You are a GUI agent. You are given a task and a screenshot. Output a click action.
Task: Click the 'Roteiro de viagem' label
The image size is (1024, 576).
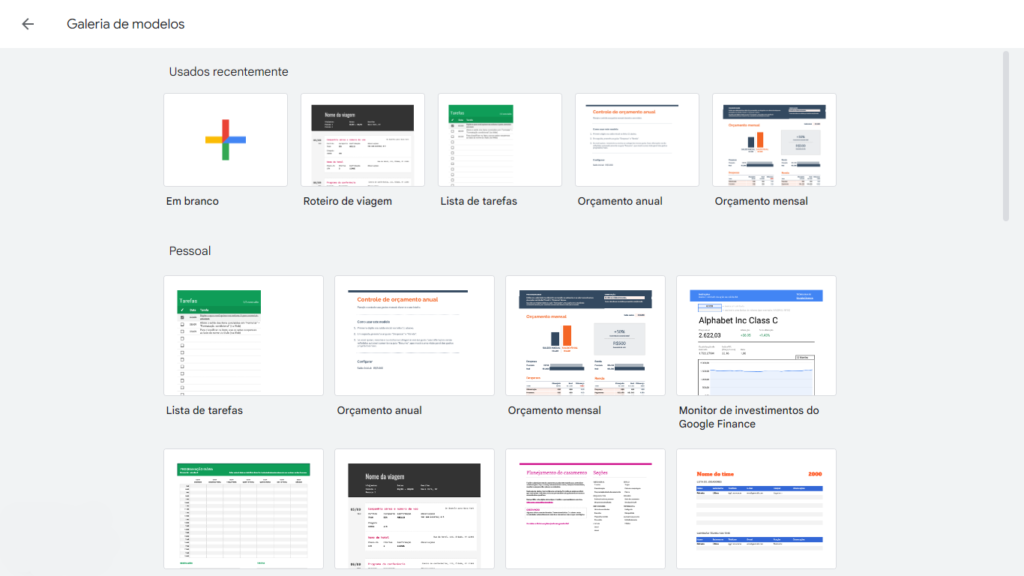347,201
